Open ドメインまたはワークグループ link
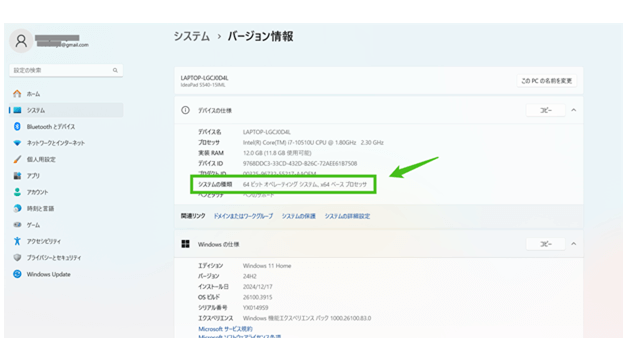Image resolution: width=640 pixels, height=360 pixels. coord(243,216)
